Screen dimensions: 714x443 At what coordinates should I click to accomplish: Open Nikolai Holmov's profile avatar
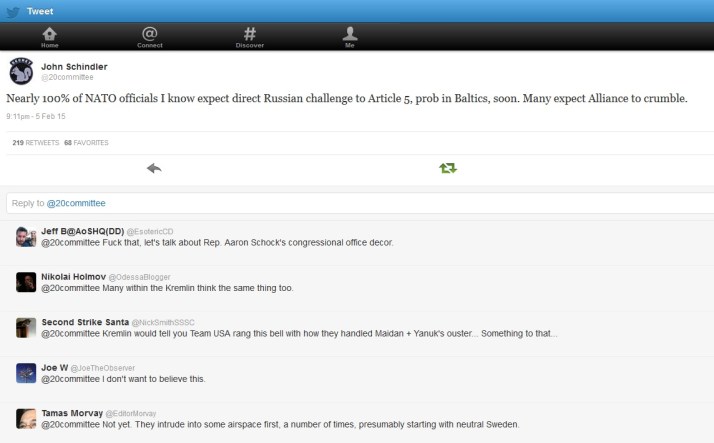pos(26,282)
